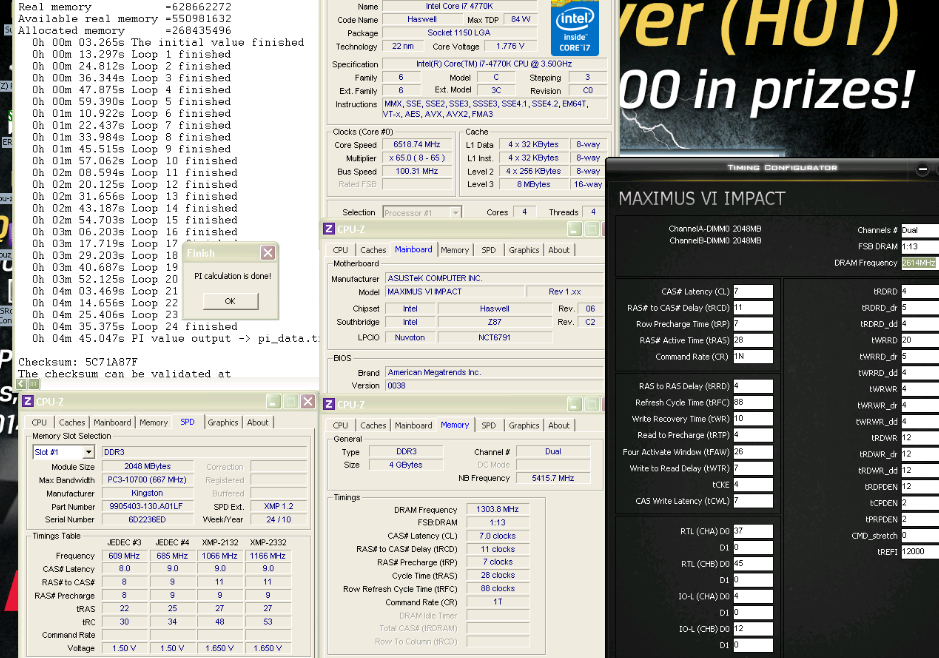Close the Finish dialog with its X
The image size is (939, 658).
[x=268, y=253]
